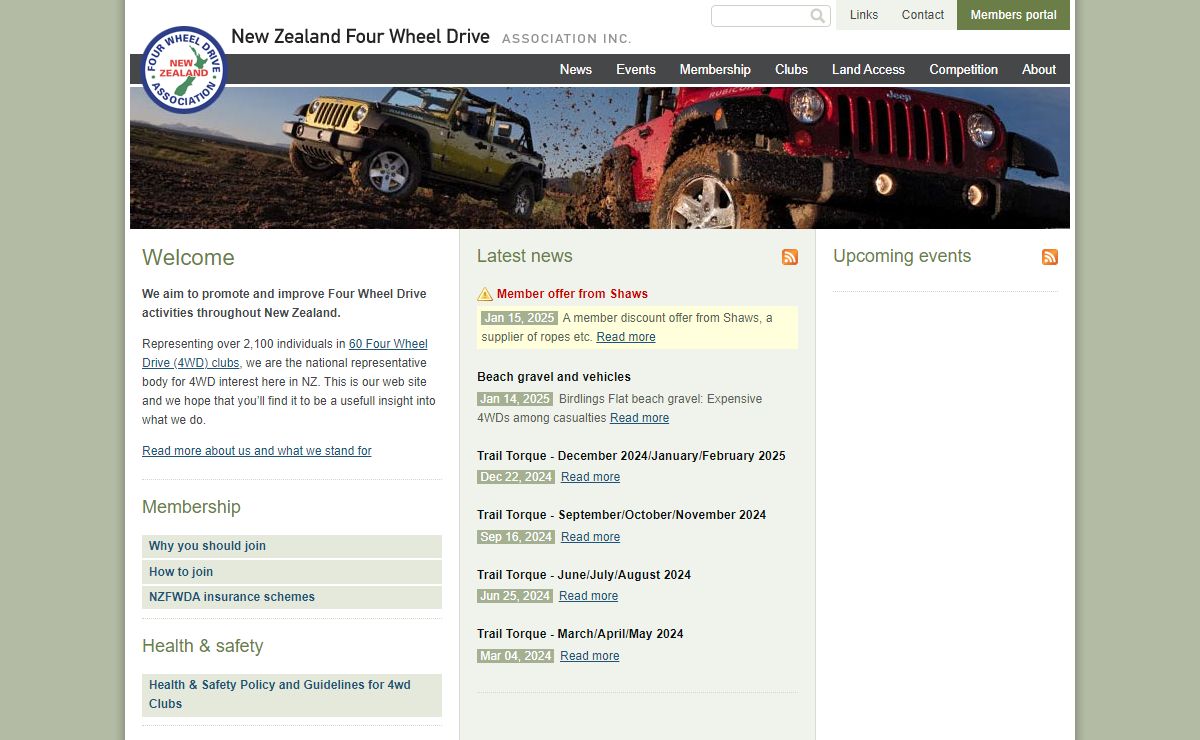Click the Membership section heading in sidebar
Viewport: 1200px width, 740px height.
click(x=191, y=507)
